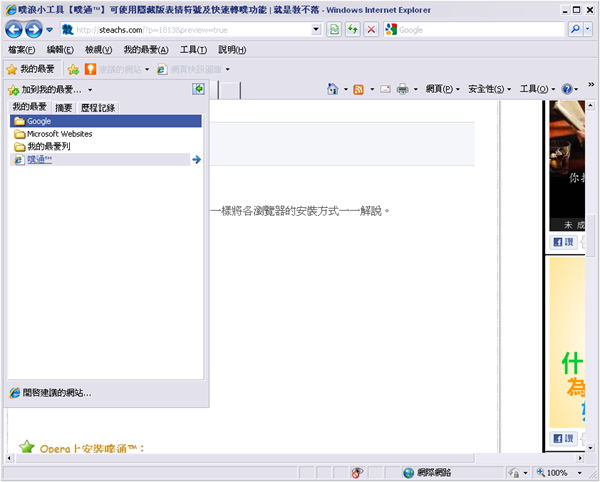Click the Help question mark icon
Image resolution: width=600 pixels, height=482 pixels.
tap(567, 90)
